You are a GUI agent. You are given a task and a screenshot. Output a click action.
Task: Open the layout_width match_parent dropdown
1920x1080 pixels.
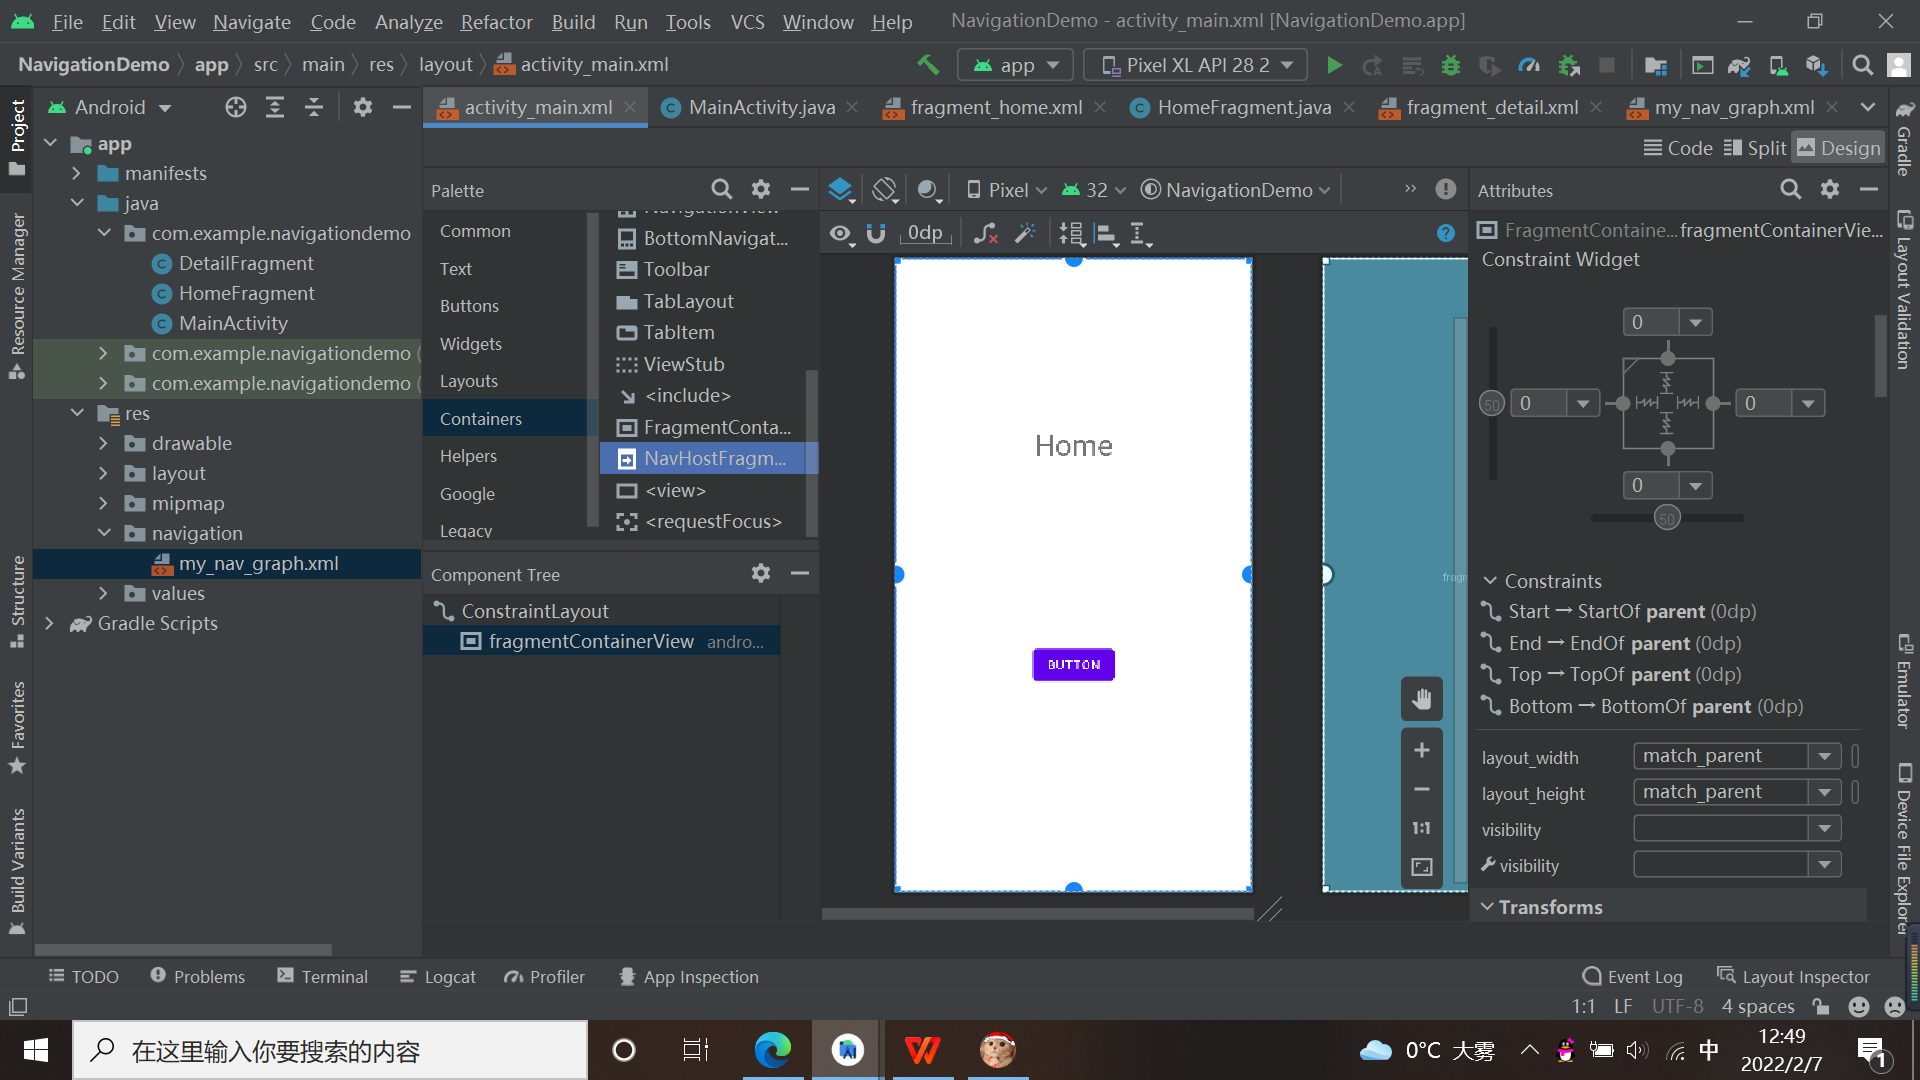1824,756
